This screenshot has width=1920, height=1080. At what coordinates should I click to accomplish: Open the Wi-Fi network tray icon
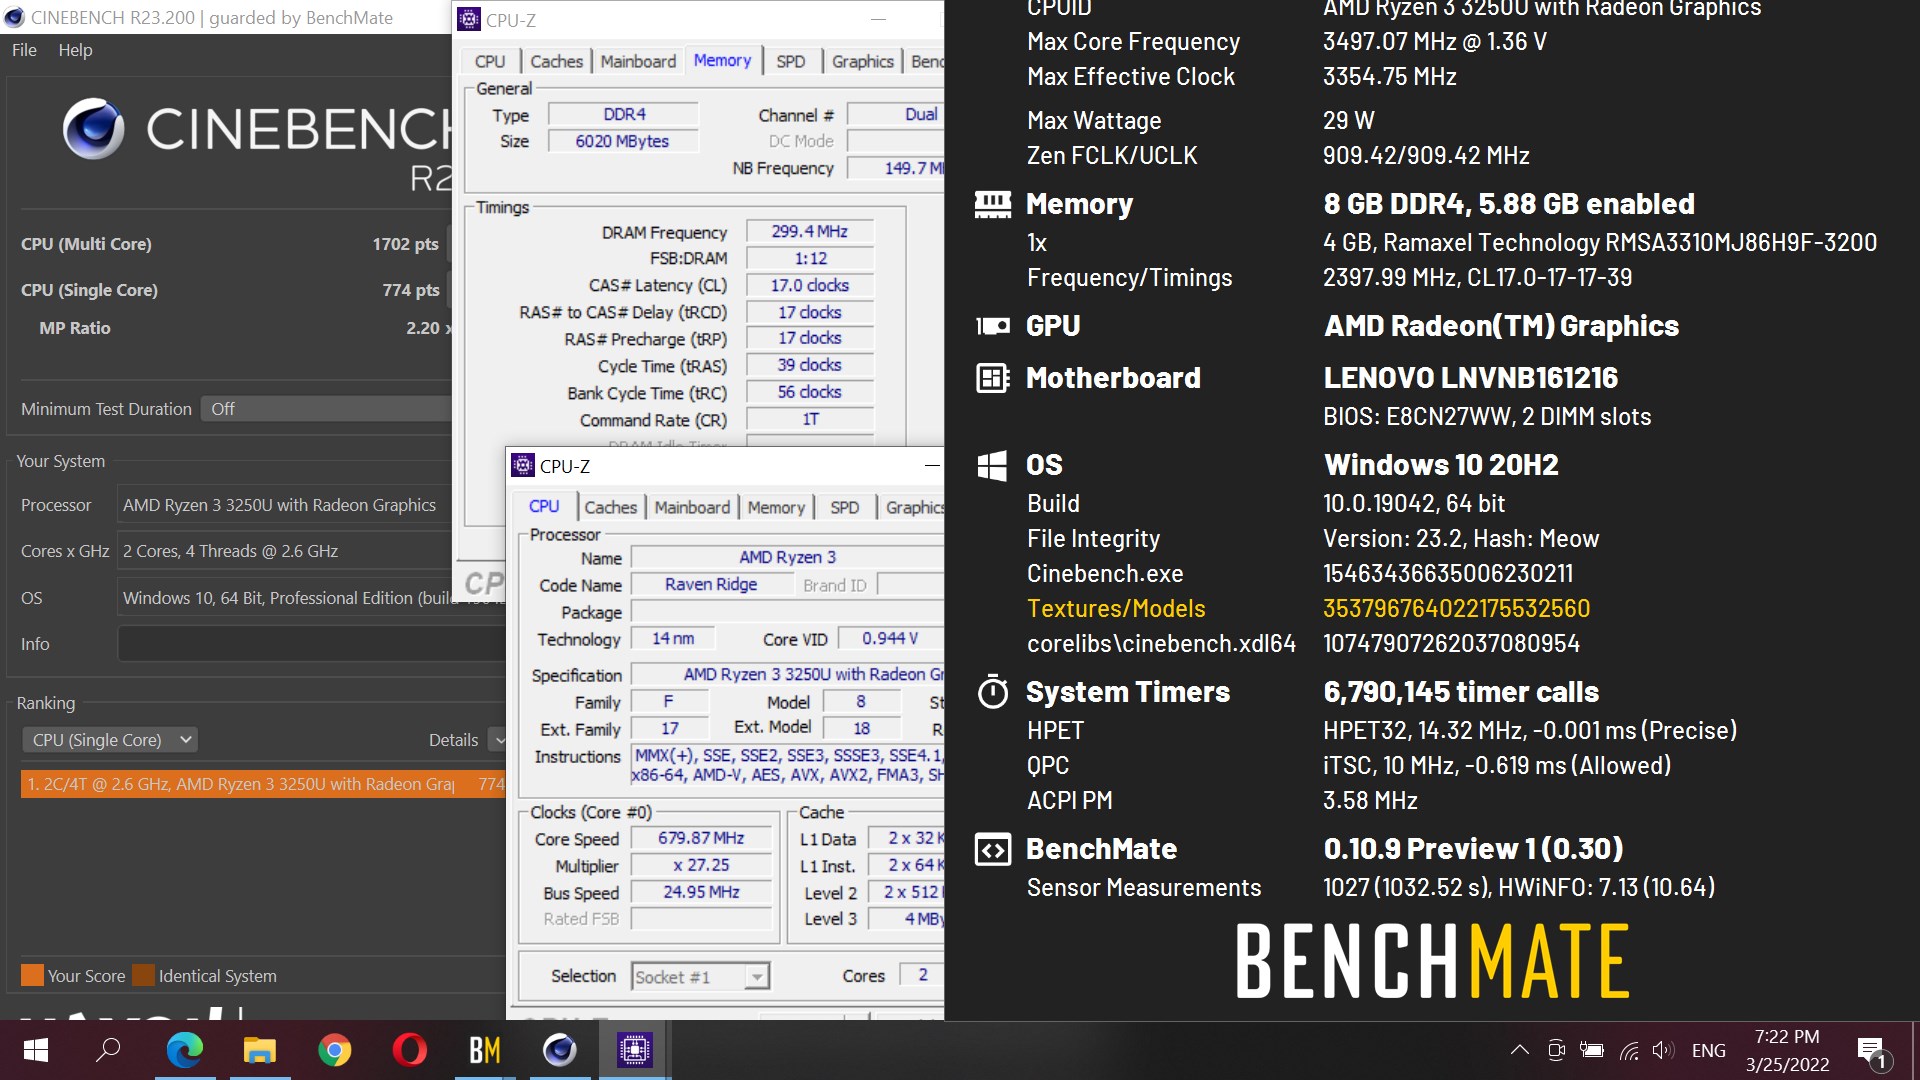[x=1629, y=1050]
